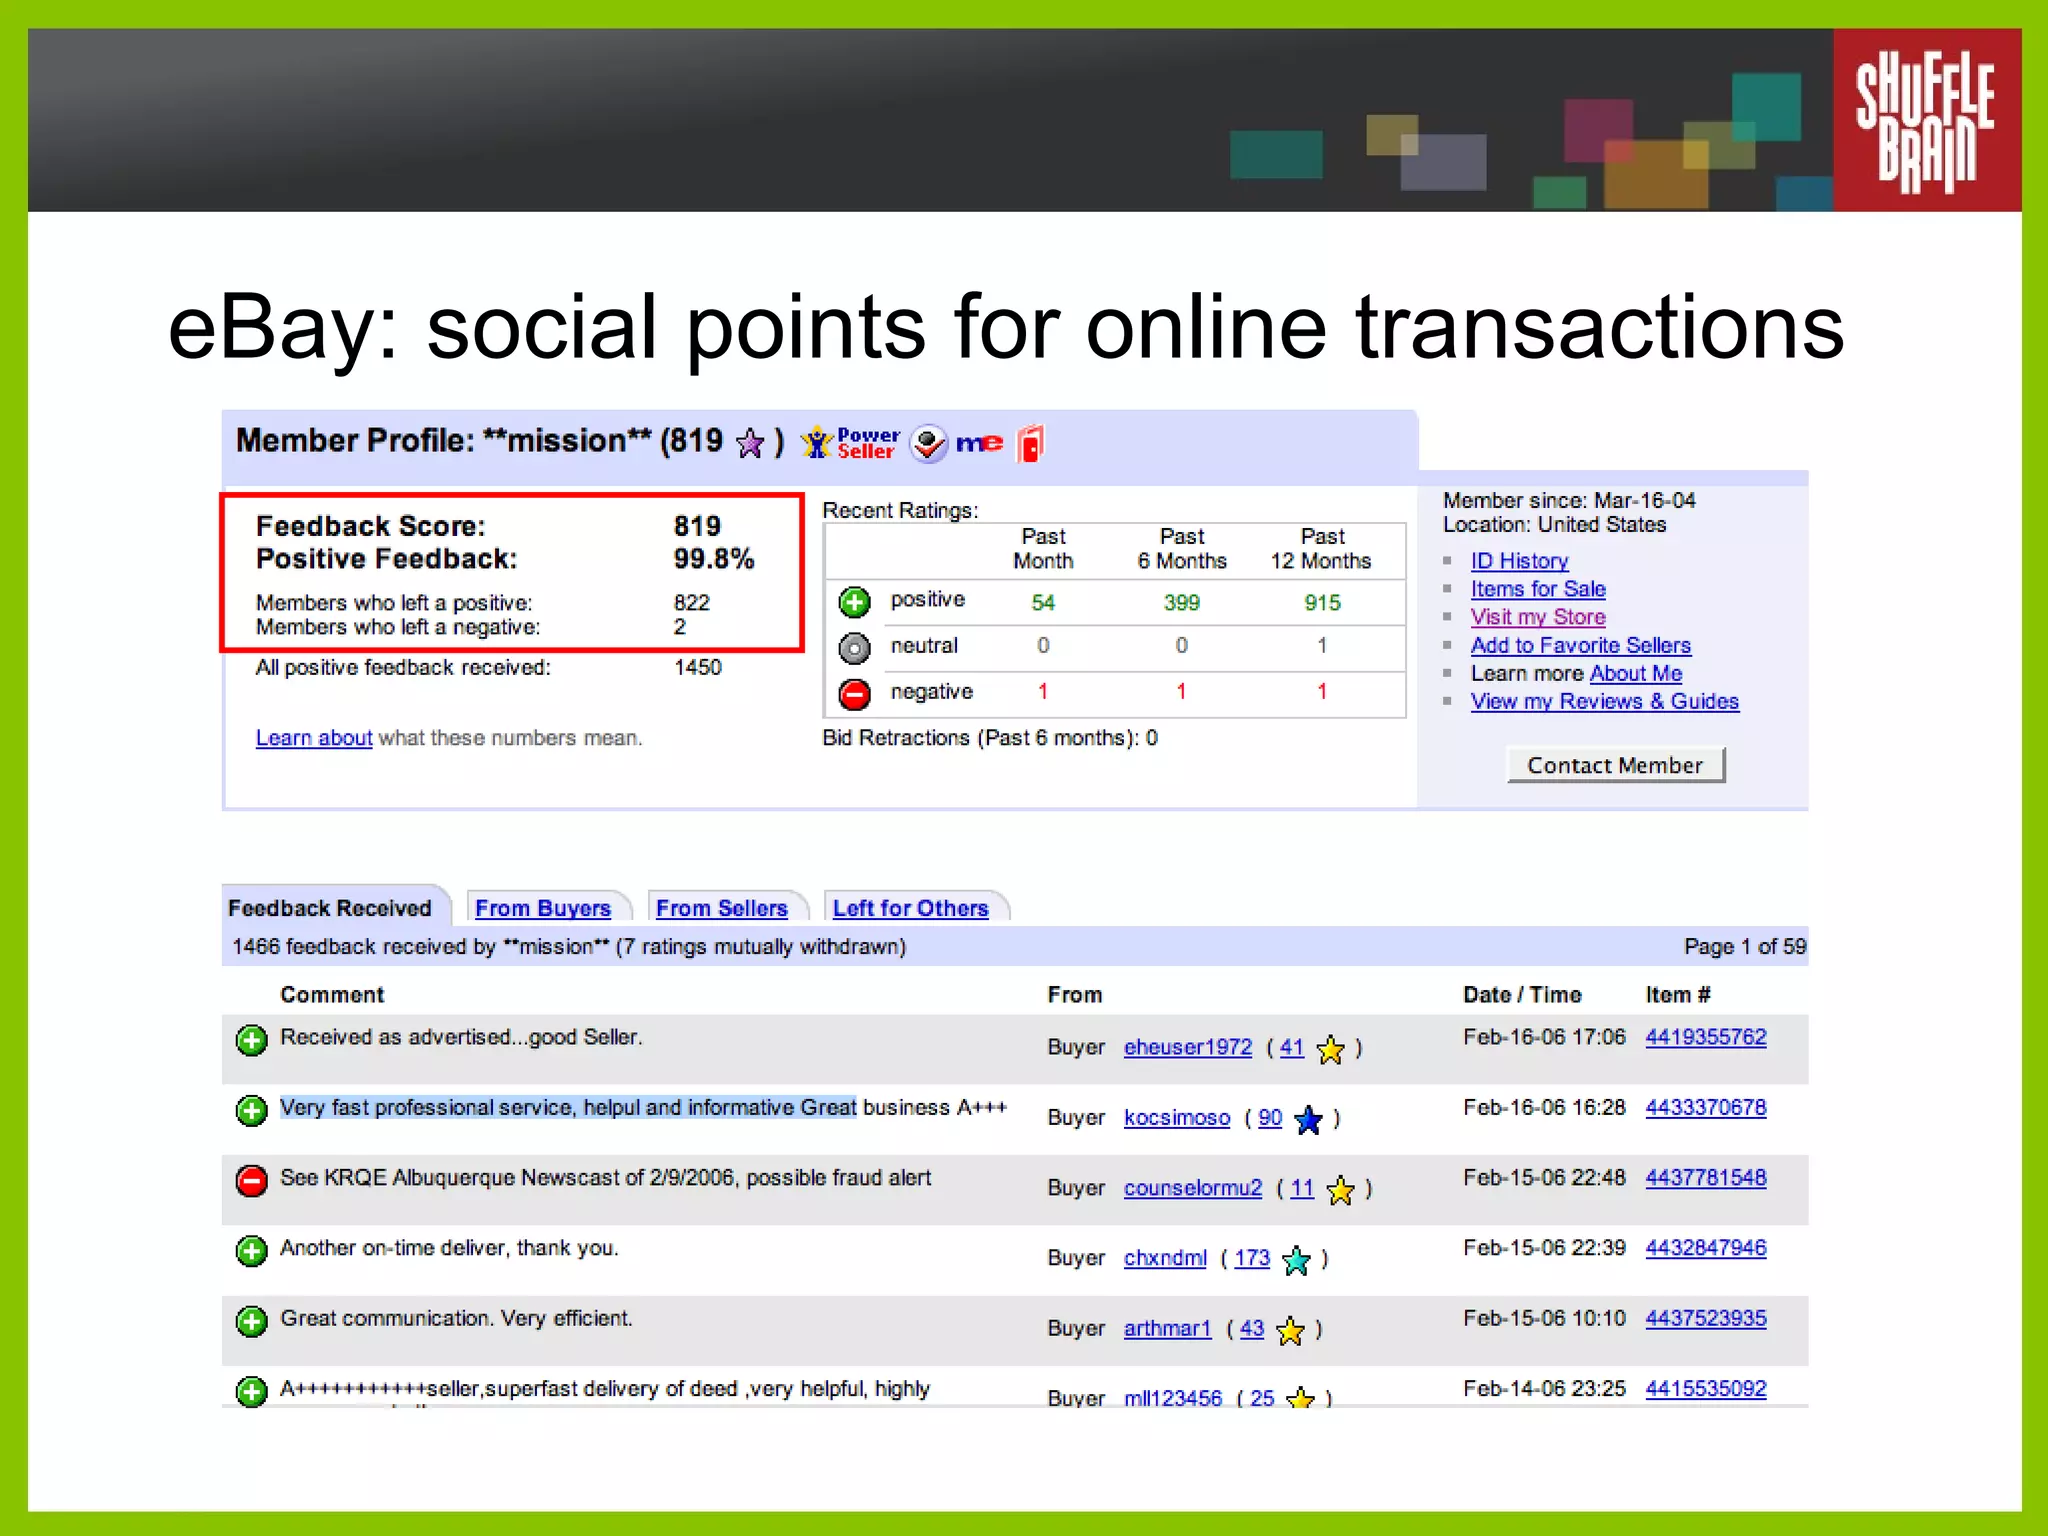Click Add to Favorite Sellers link

pyautogui.click(x=1580, y=645)
